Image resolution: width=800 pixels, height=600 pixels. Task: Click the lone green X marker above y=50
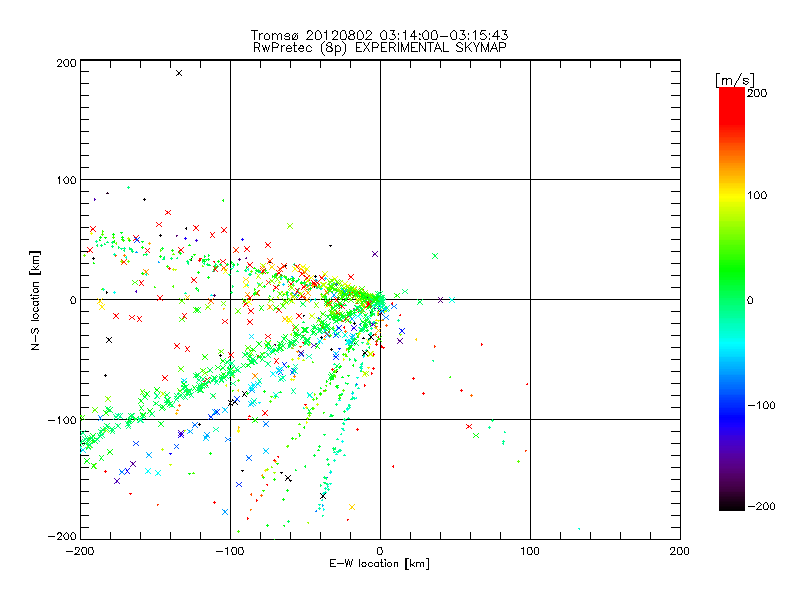pyautogui.click(x=290, y=226)
